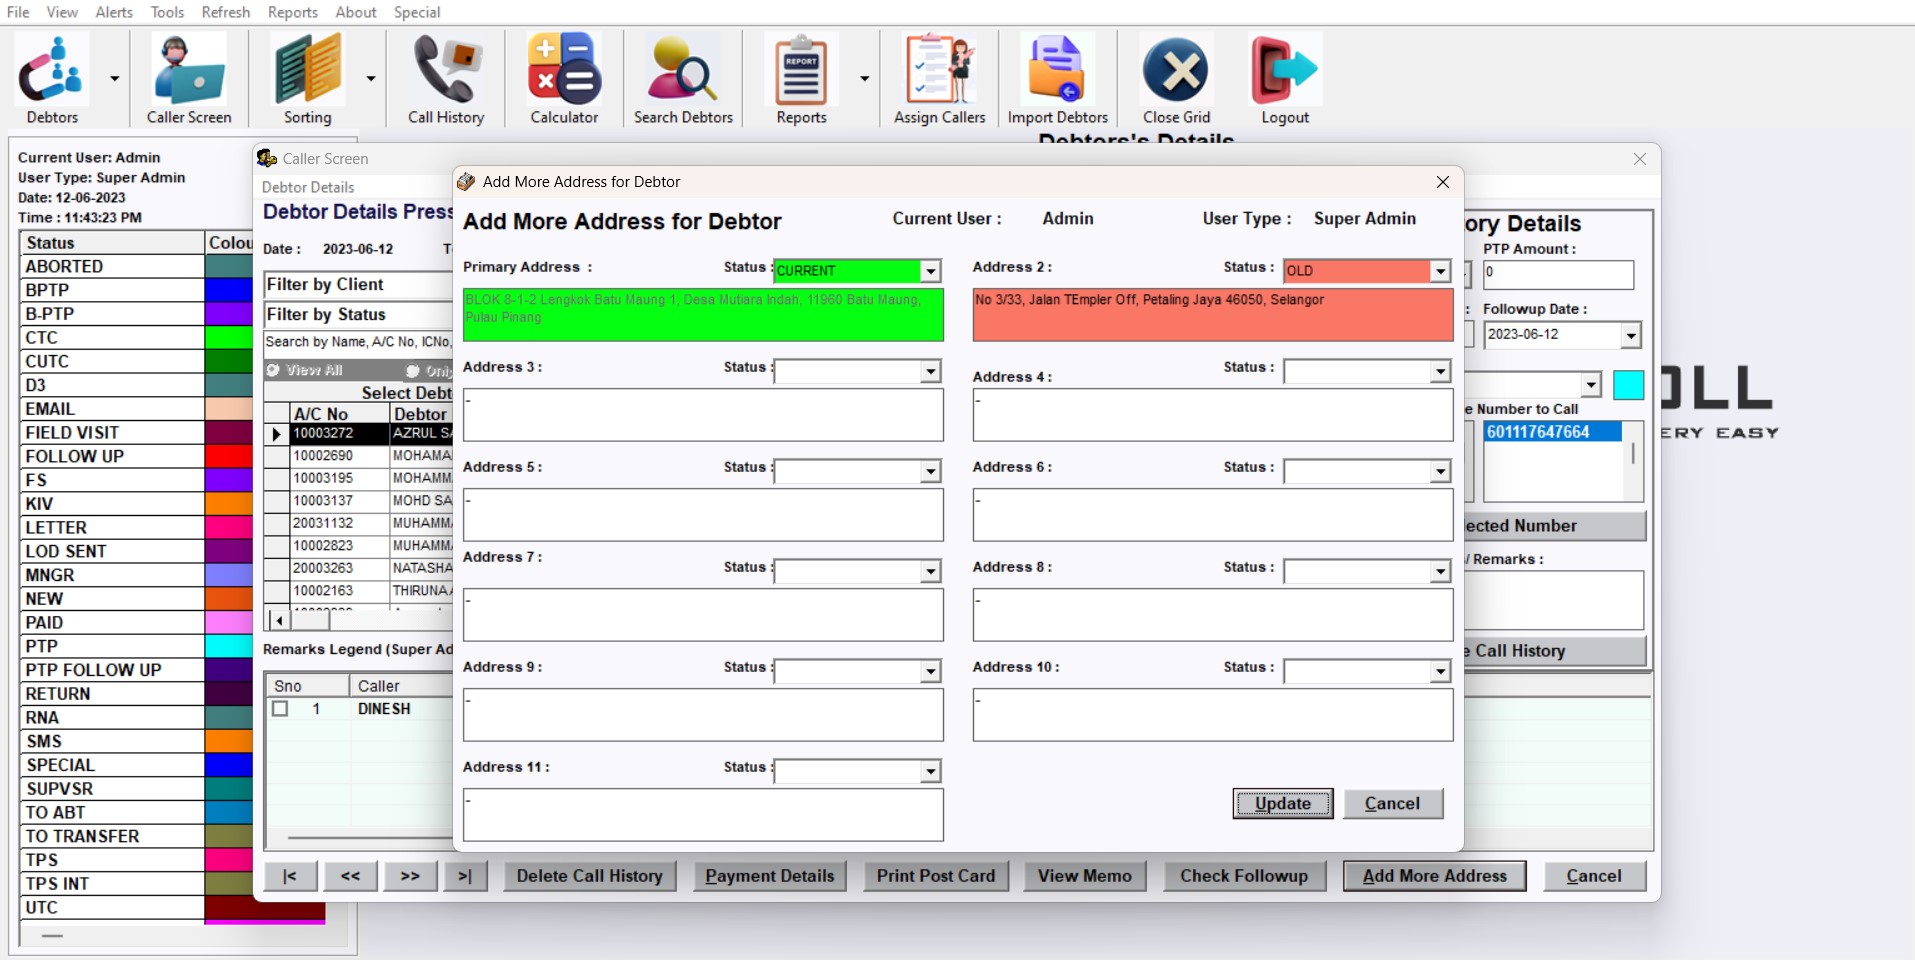This screenshot has width=1915, height=960.
Task: Open the Followup Date dropdown
Action: coord(1630,335)
